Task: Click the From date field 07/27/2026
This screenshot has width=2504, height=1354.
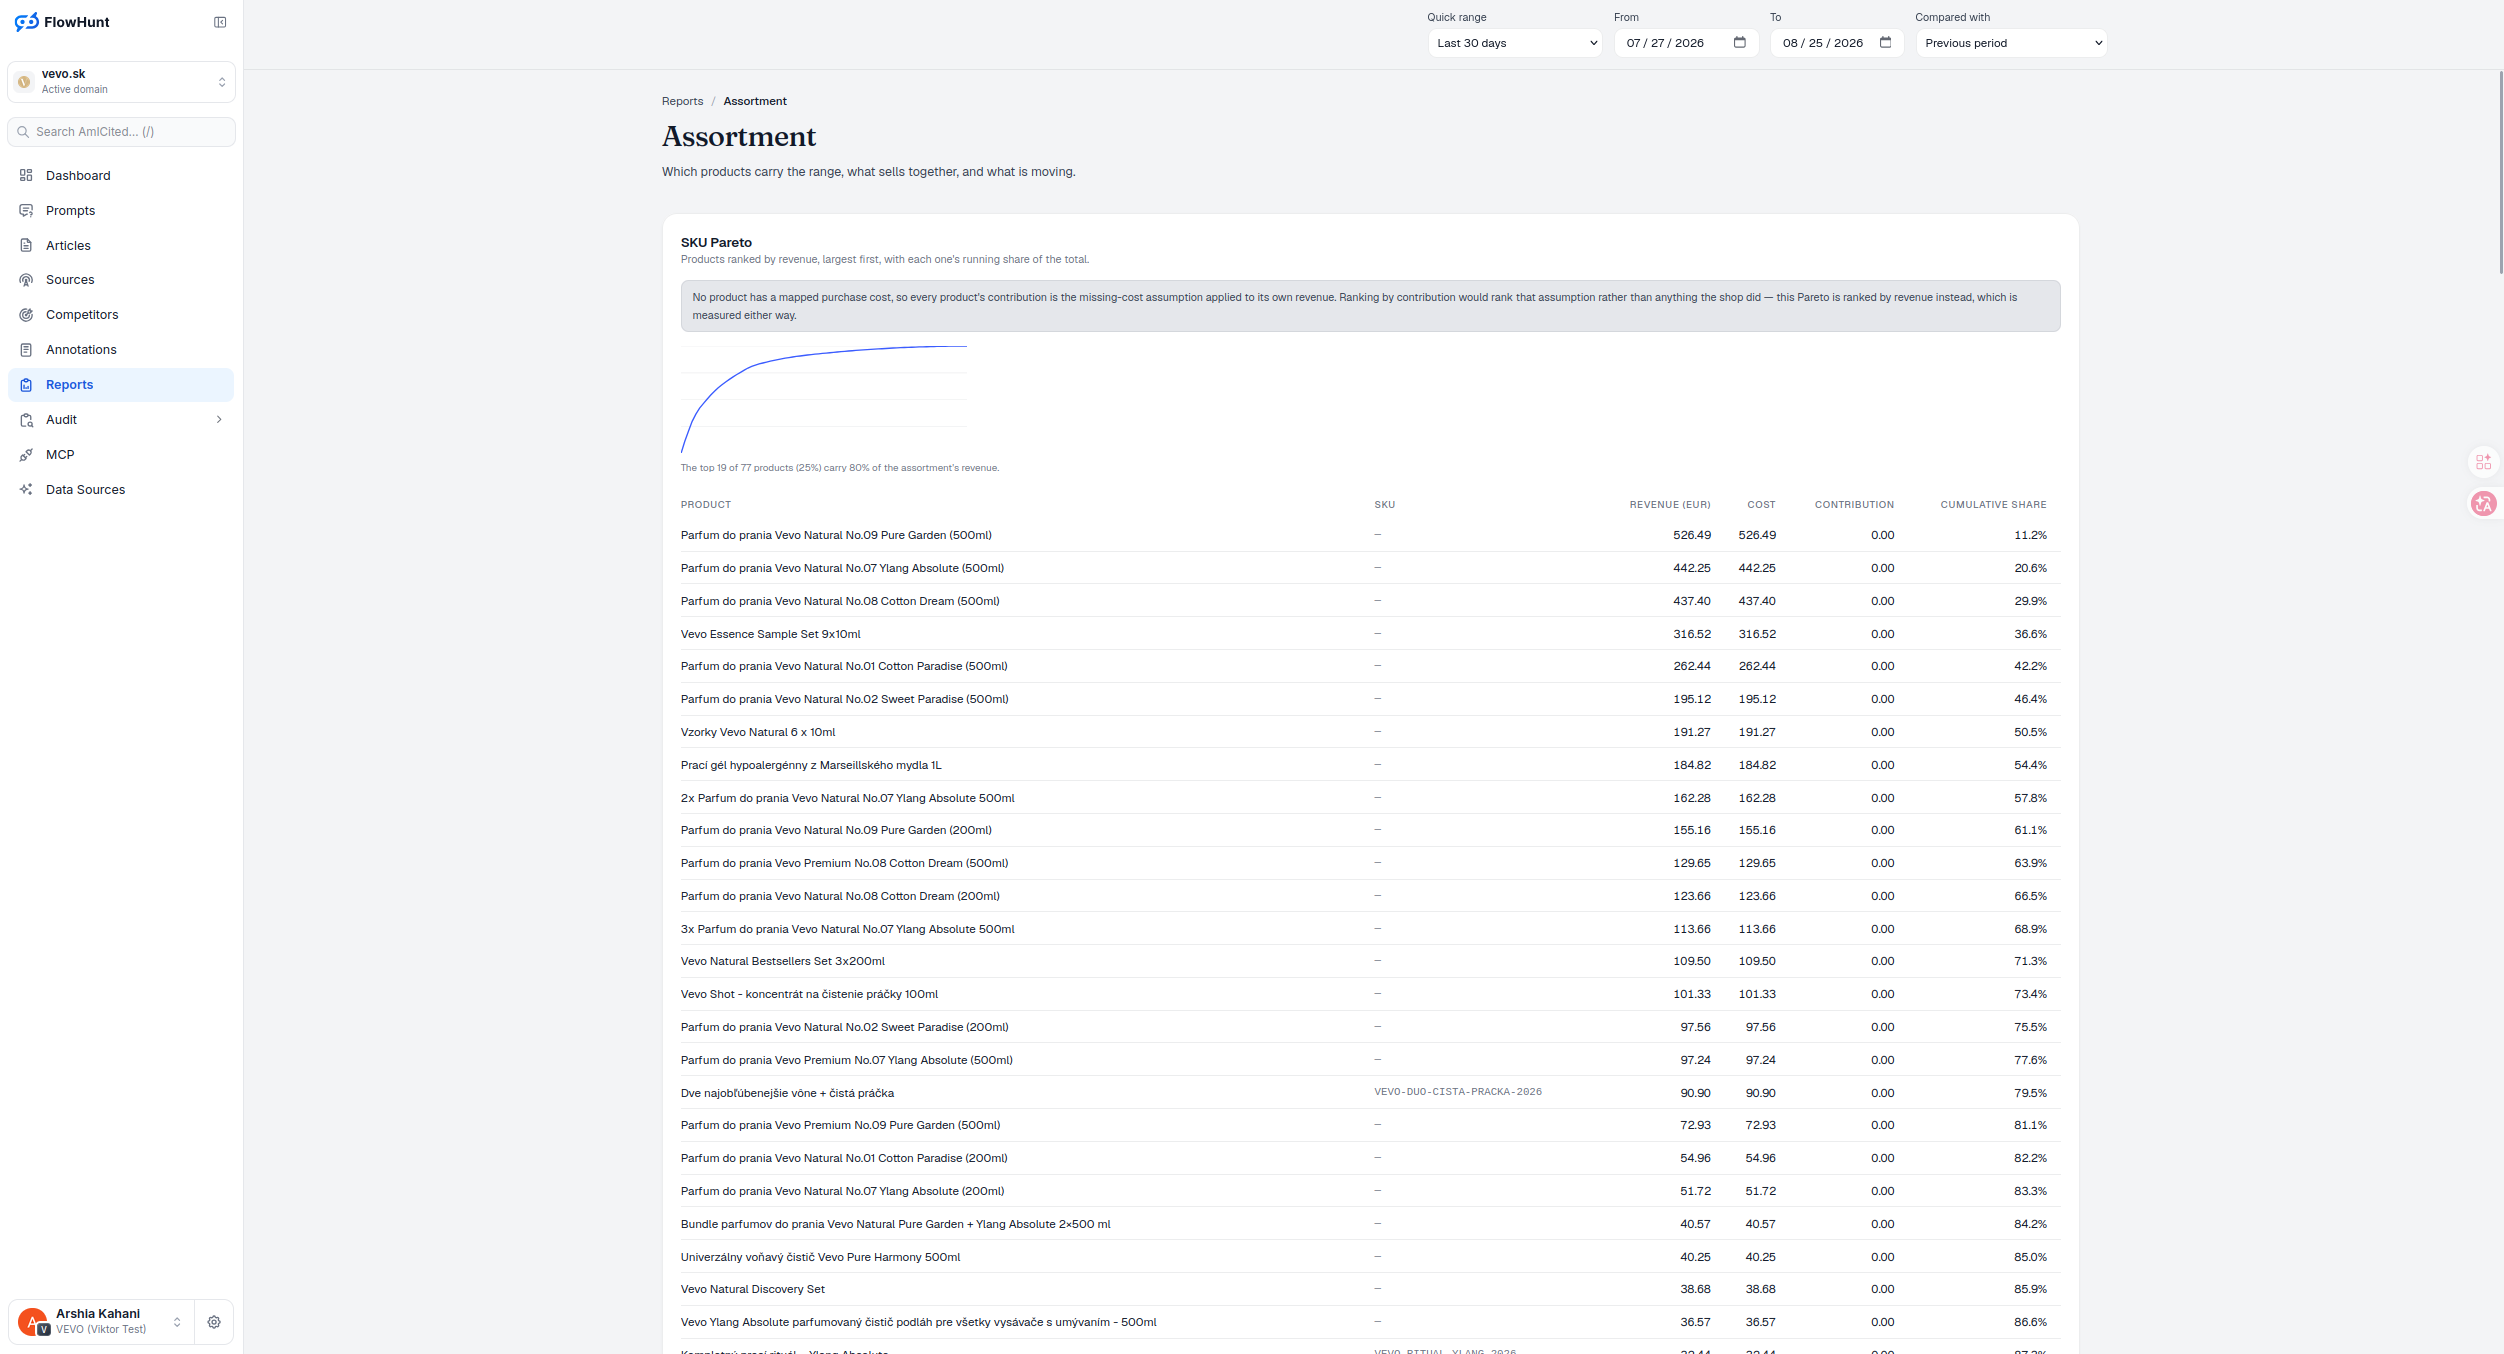Action: coord(1686,43)
